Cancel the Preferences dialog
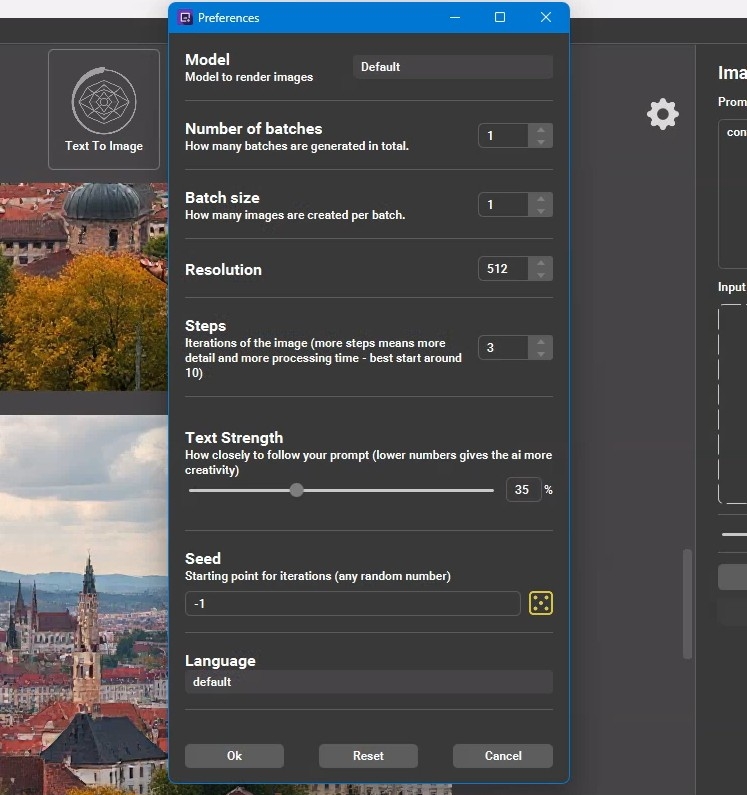The width and height of the screenshot is (747, 795). coord(502,756)
